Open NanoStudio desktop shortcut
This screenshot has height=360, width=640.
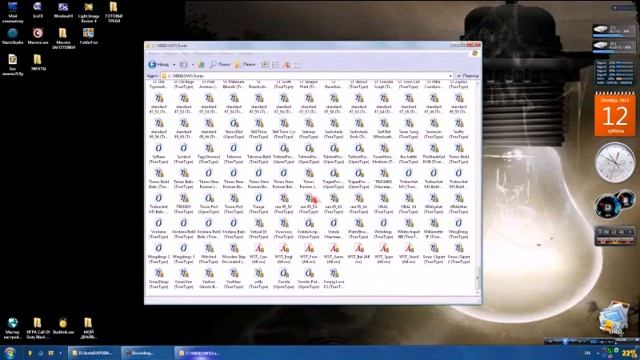coord(13,36)
